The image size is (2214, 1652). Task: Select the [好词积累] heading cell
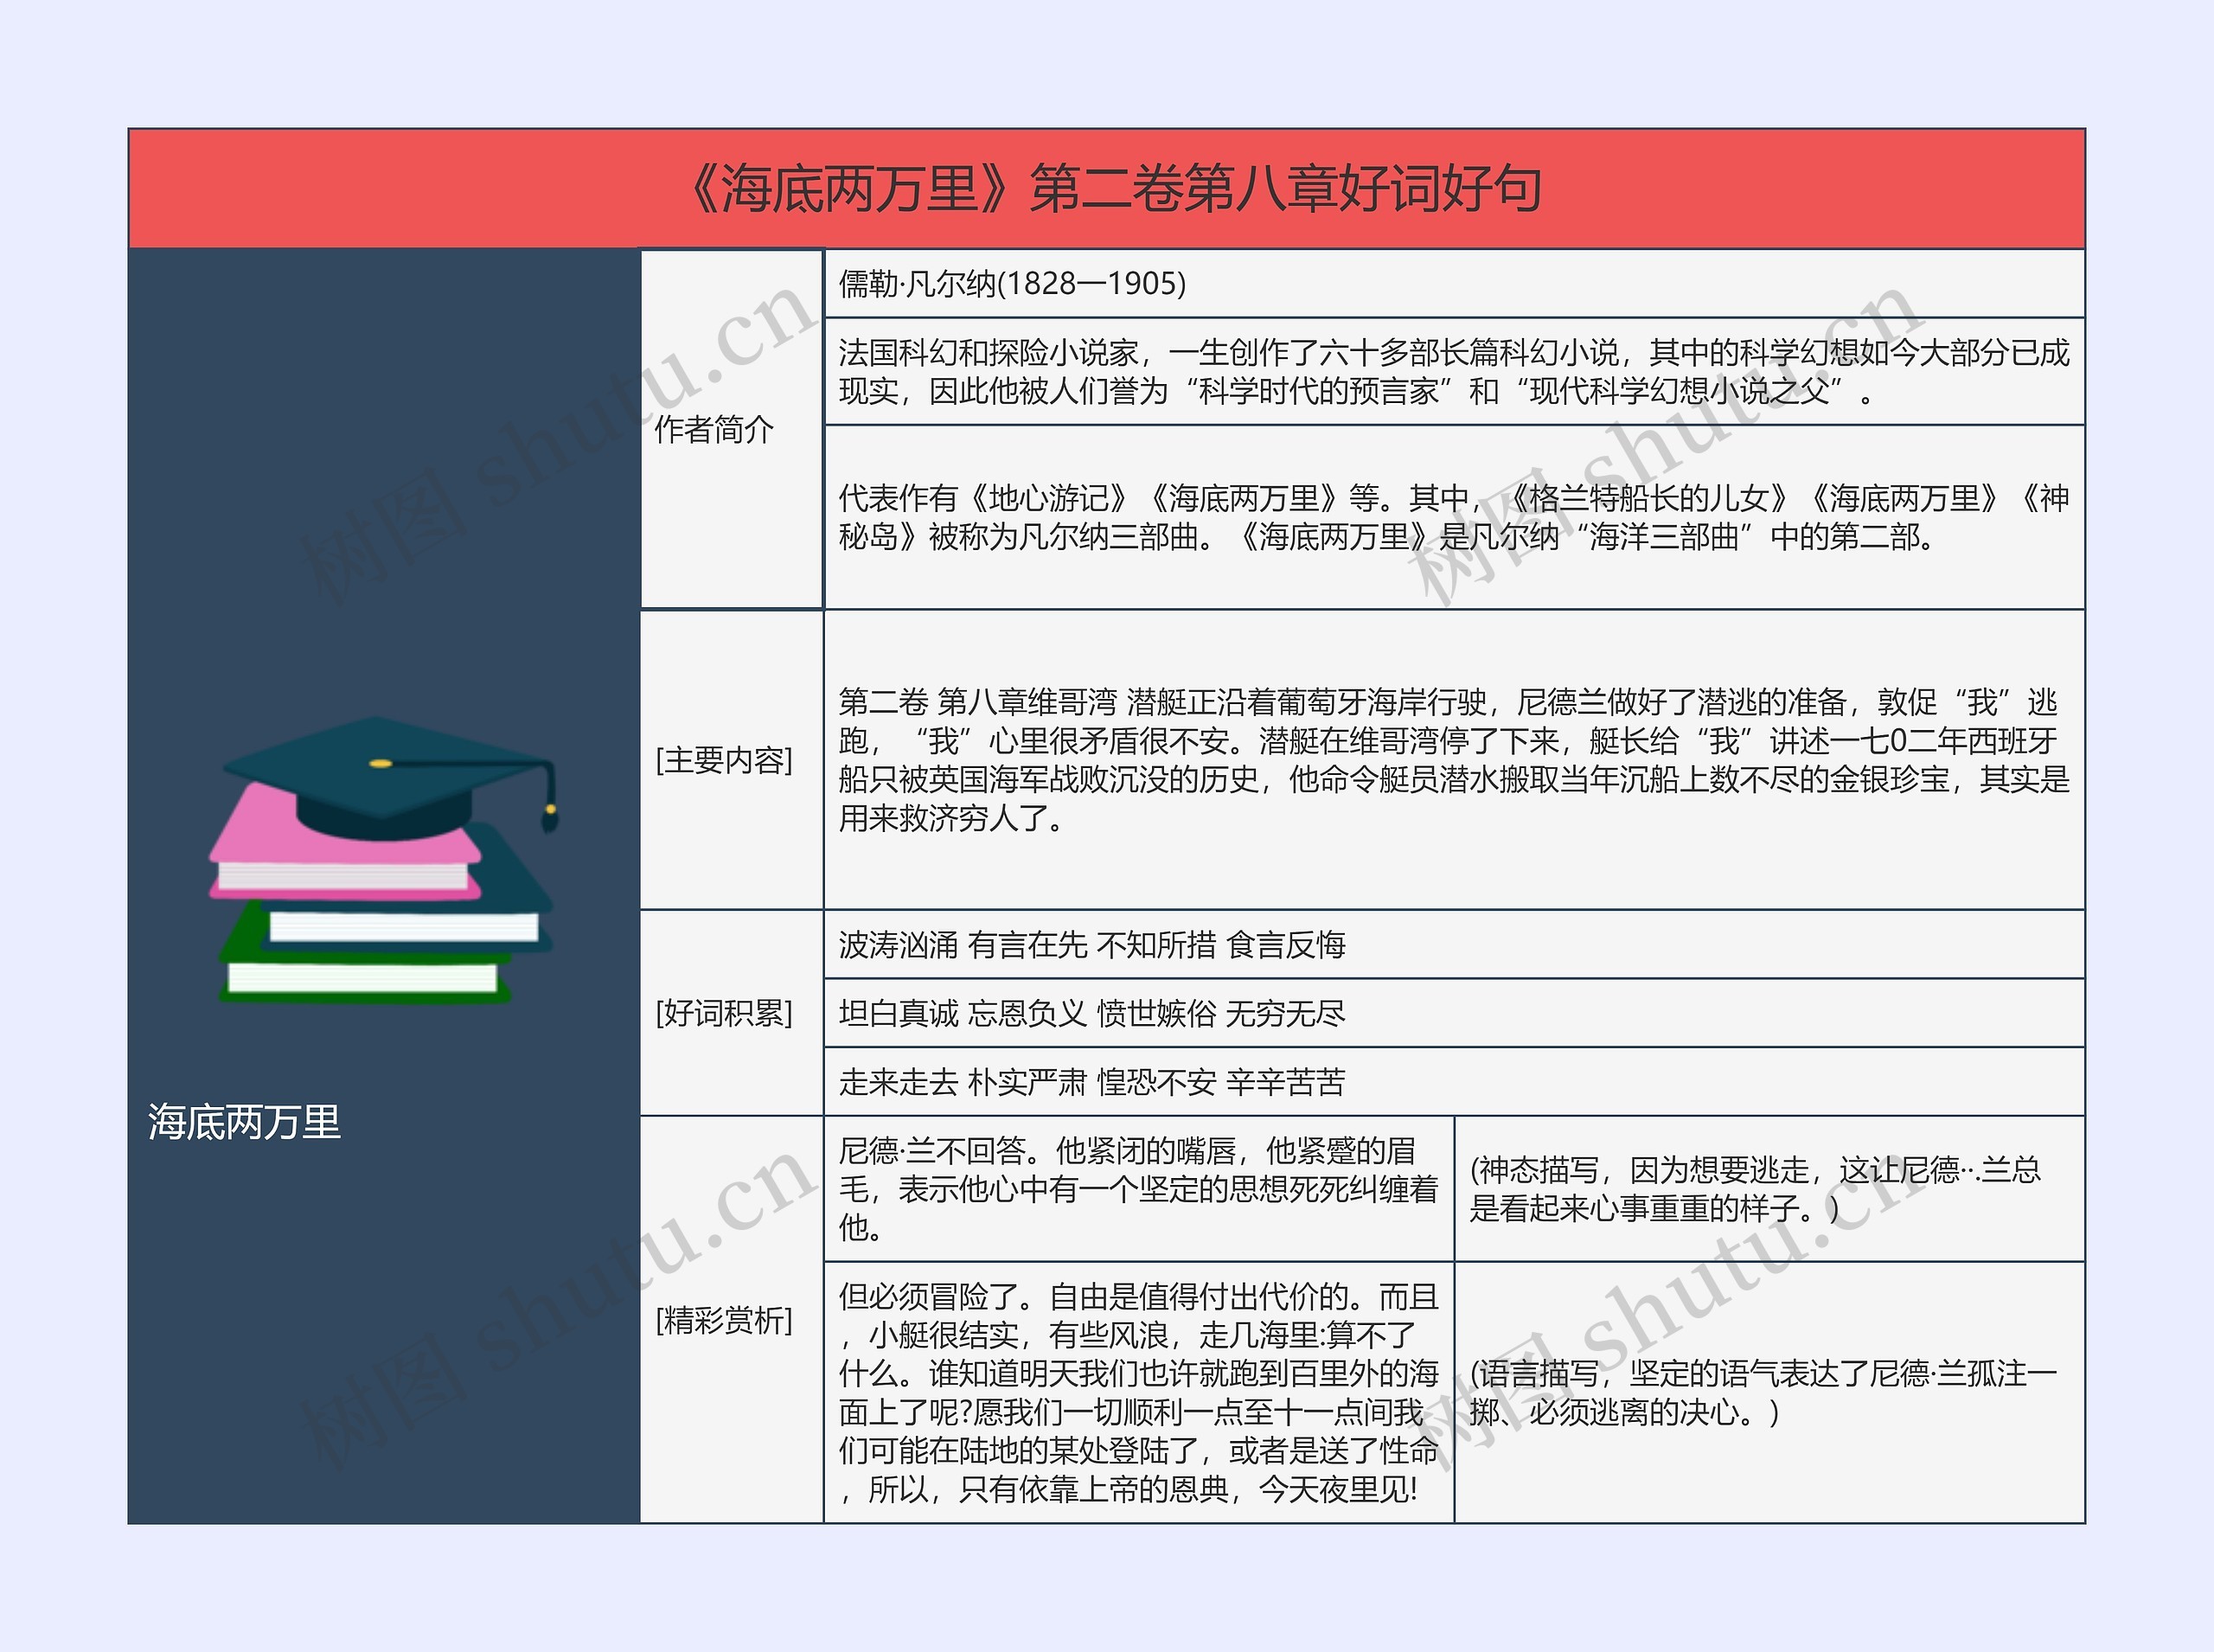tap(731, 1013)
